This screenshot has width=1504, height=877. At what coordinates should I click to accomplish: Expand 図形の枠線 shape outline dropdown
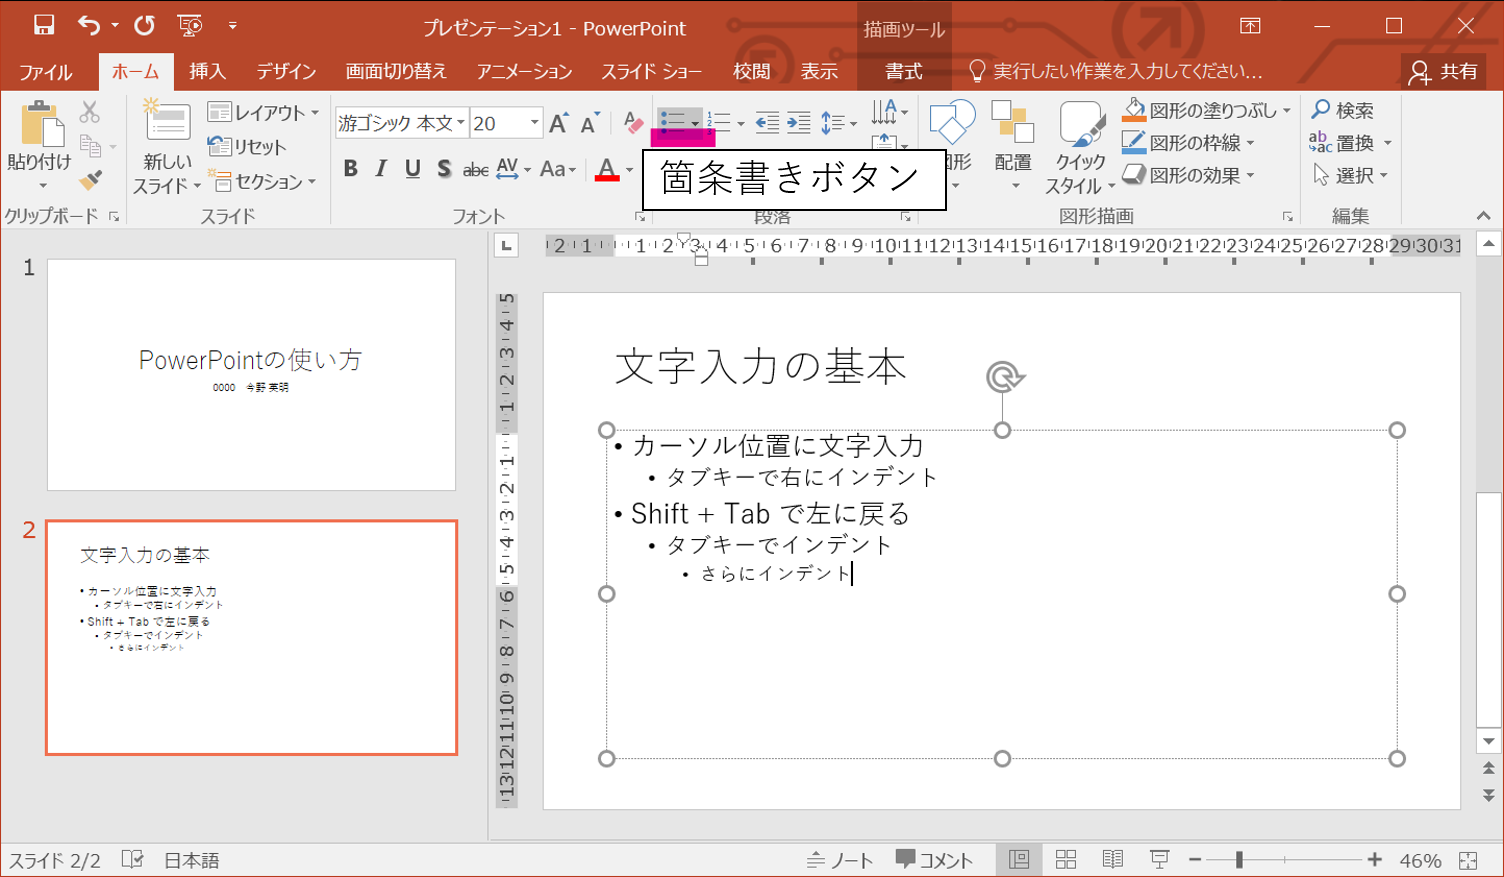[1250, 143]
